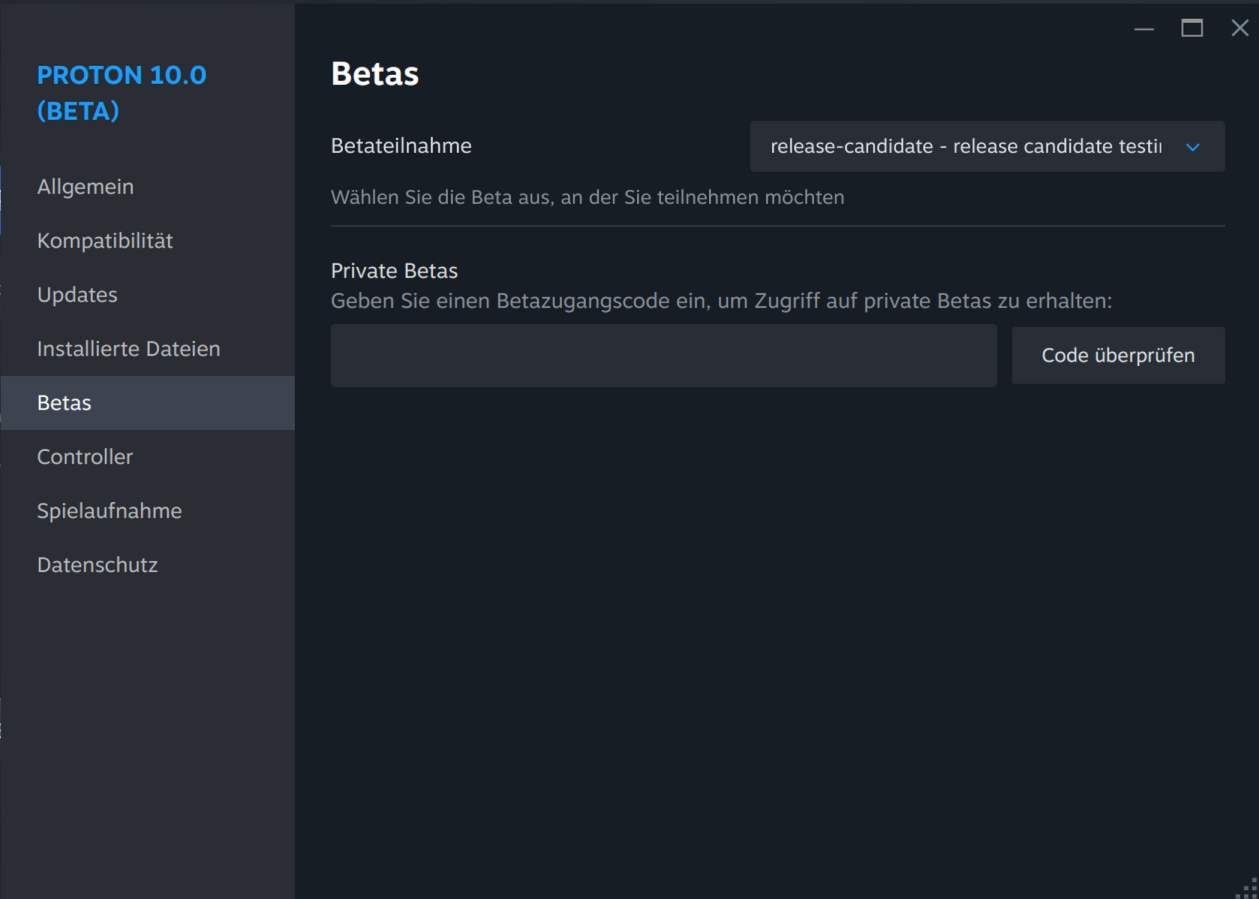Maximize the Proton properties window
This screenshot has width=1259, height=899.
point(1192,28)
